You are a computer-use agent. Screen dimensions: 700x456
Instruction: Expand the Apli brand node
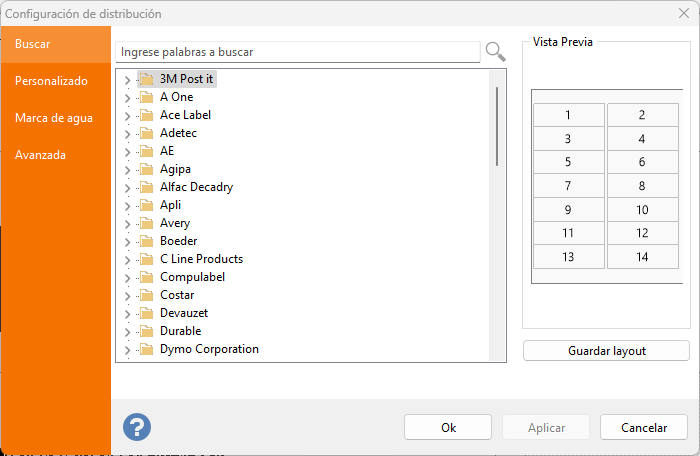[127, 205]
